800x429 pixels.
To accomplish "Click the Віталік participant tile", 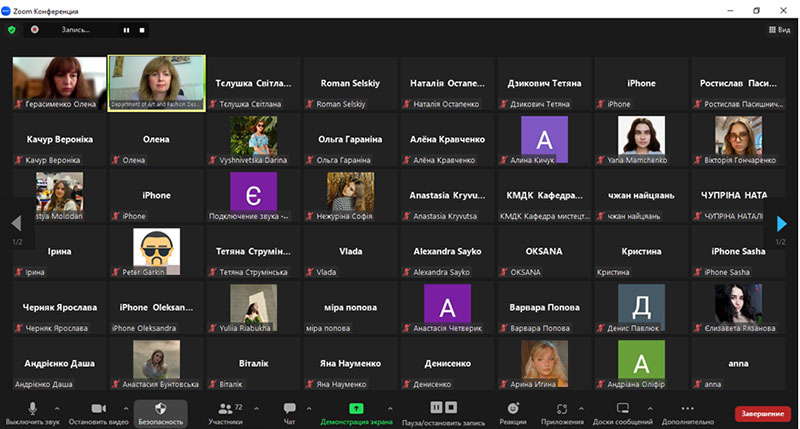I will 254,364.
